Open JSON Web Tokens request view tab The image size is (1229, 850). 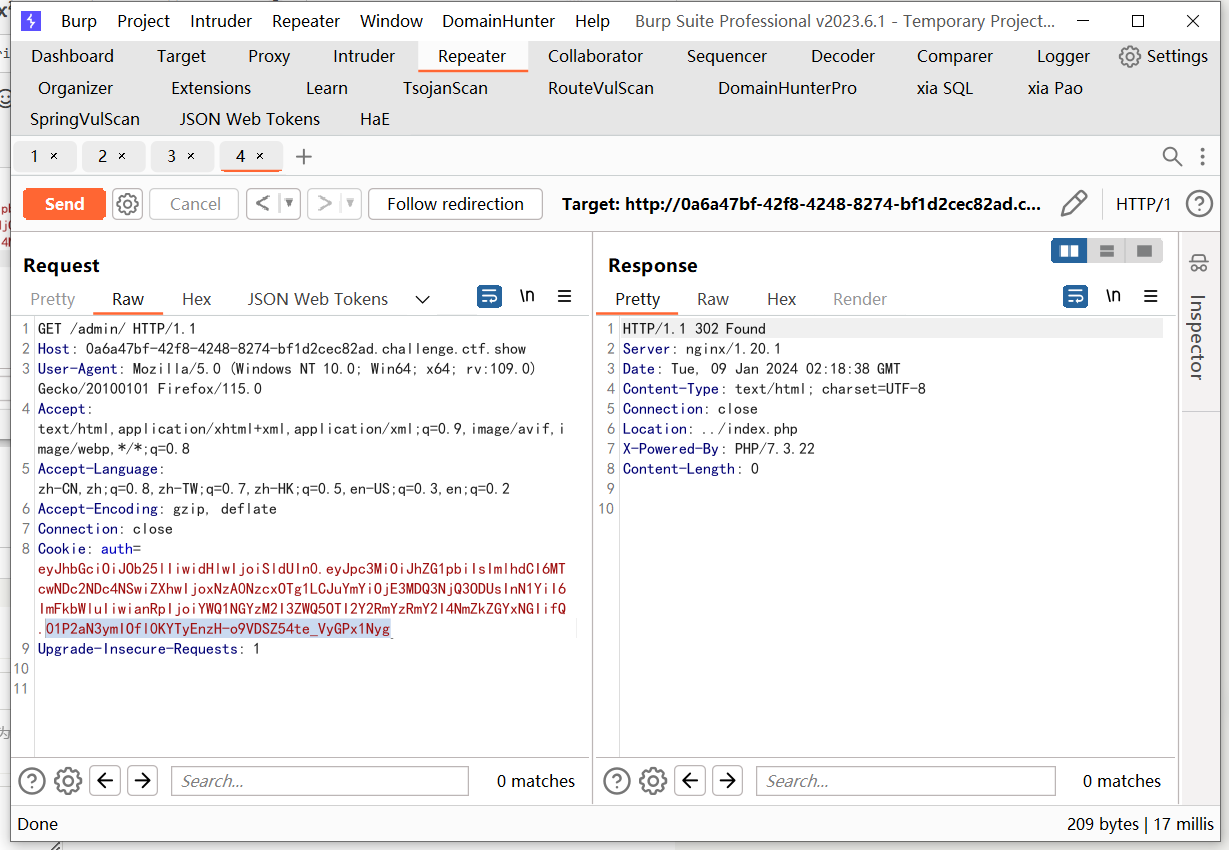click(318, 299)
